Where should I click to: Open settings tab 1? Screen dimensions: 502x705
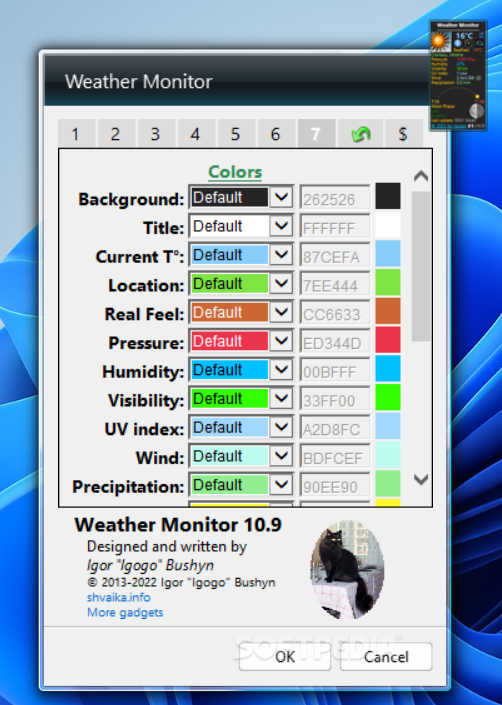(76, 134)
